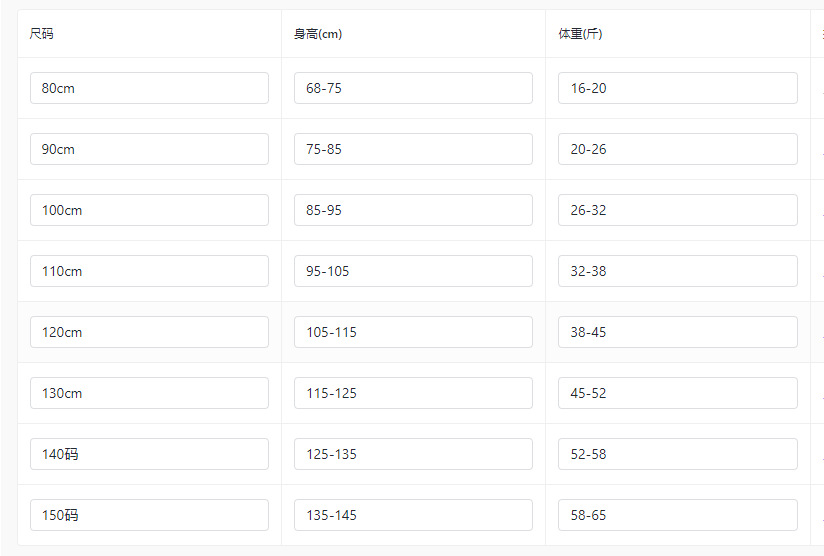Select the height field containing 135-145

(x=413, y=515)
